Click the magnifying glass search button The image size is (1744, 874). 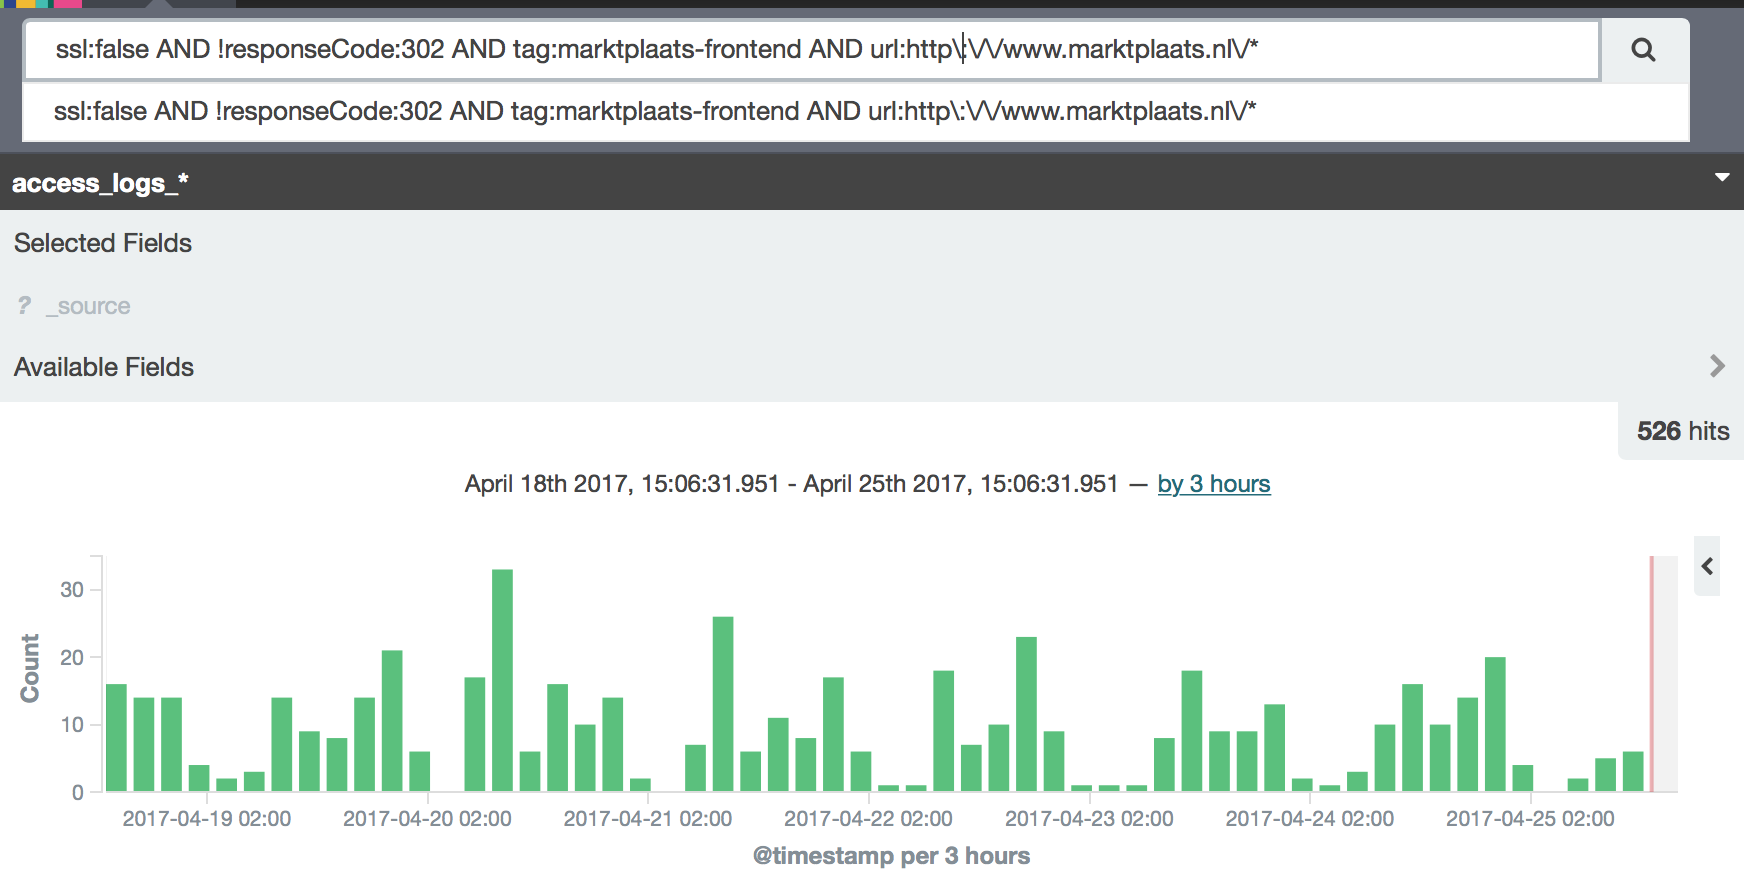(1643, 50)
